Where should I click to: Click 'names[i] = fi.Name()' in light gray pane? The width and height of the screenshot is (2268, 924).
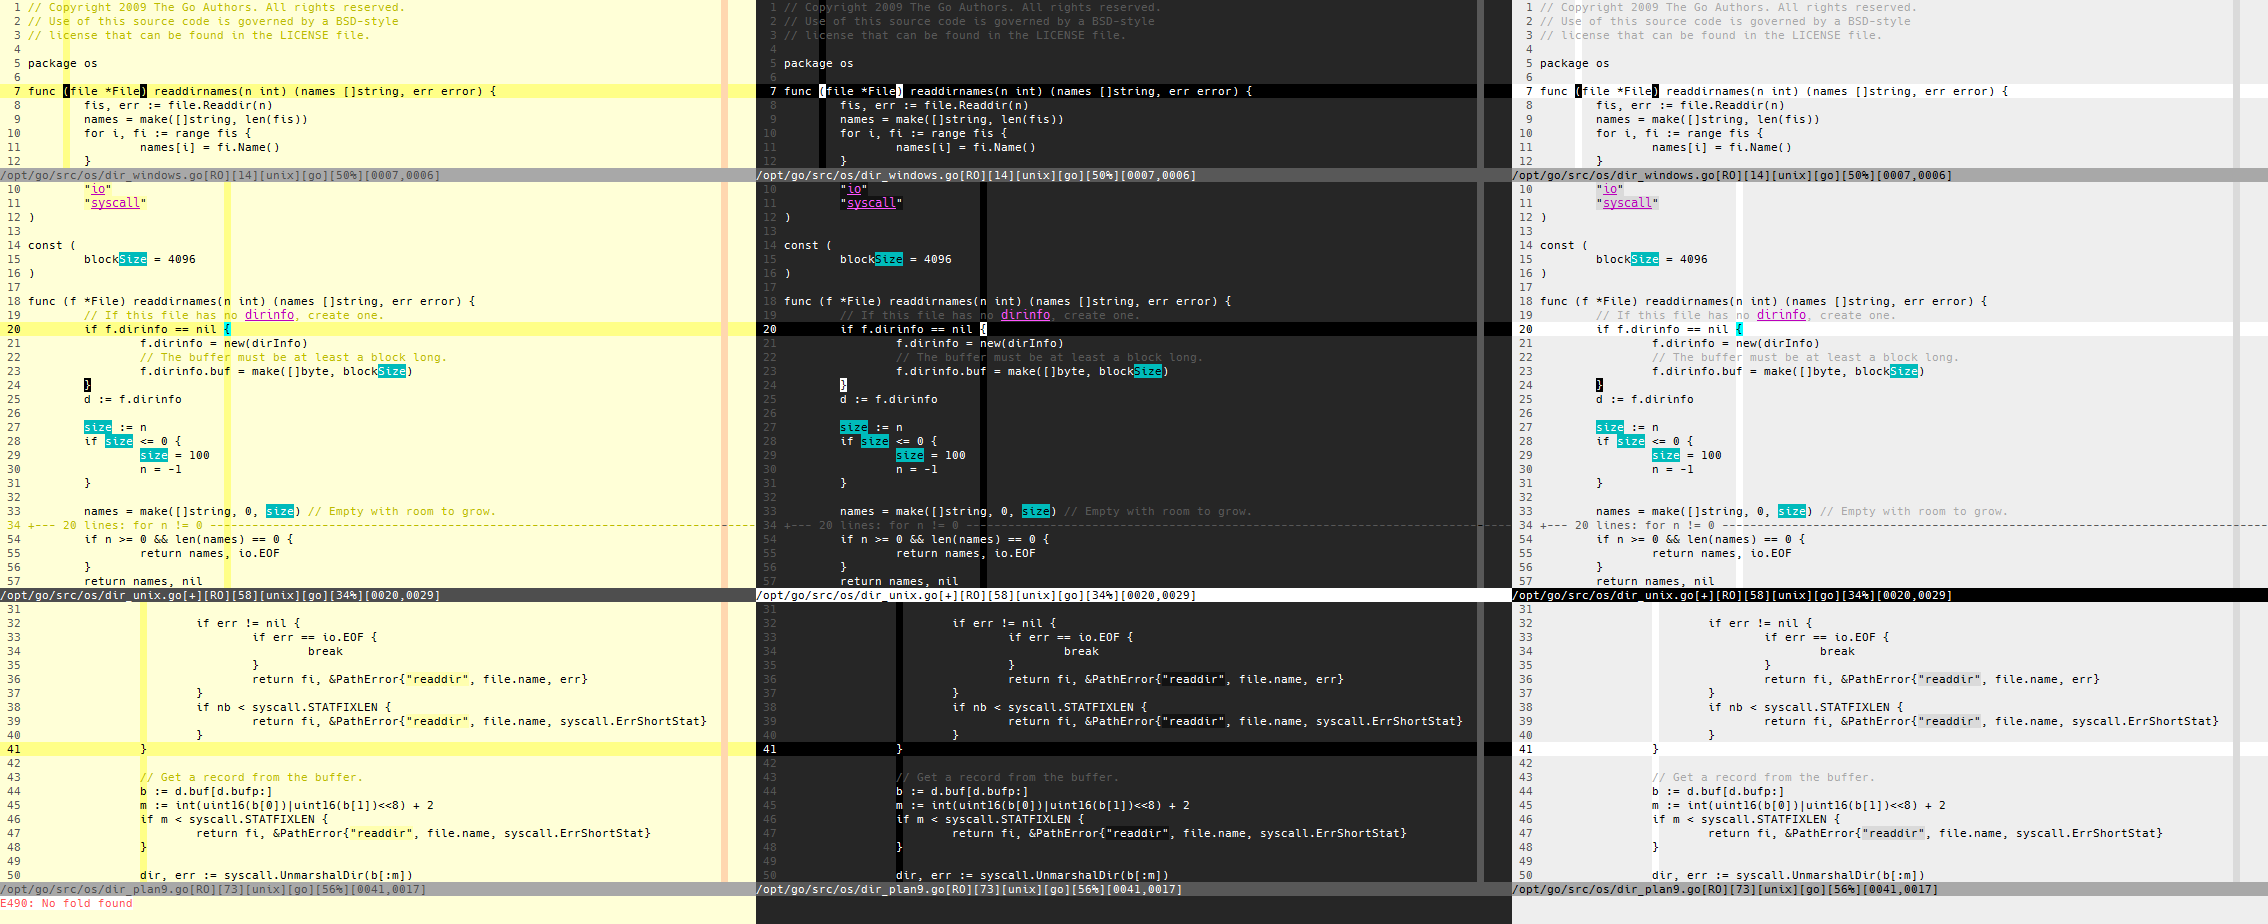1722,147
